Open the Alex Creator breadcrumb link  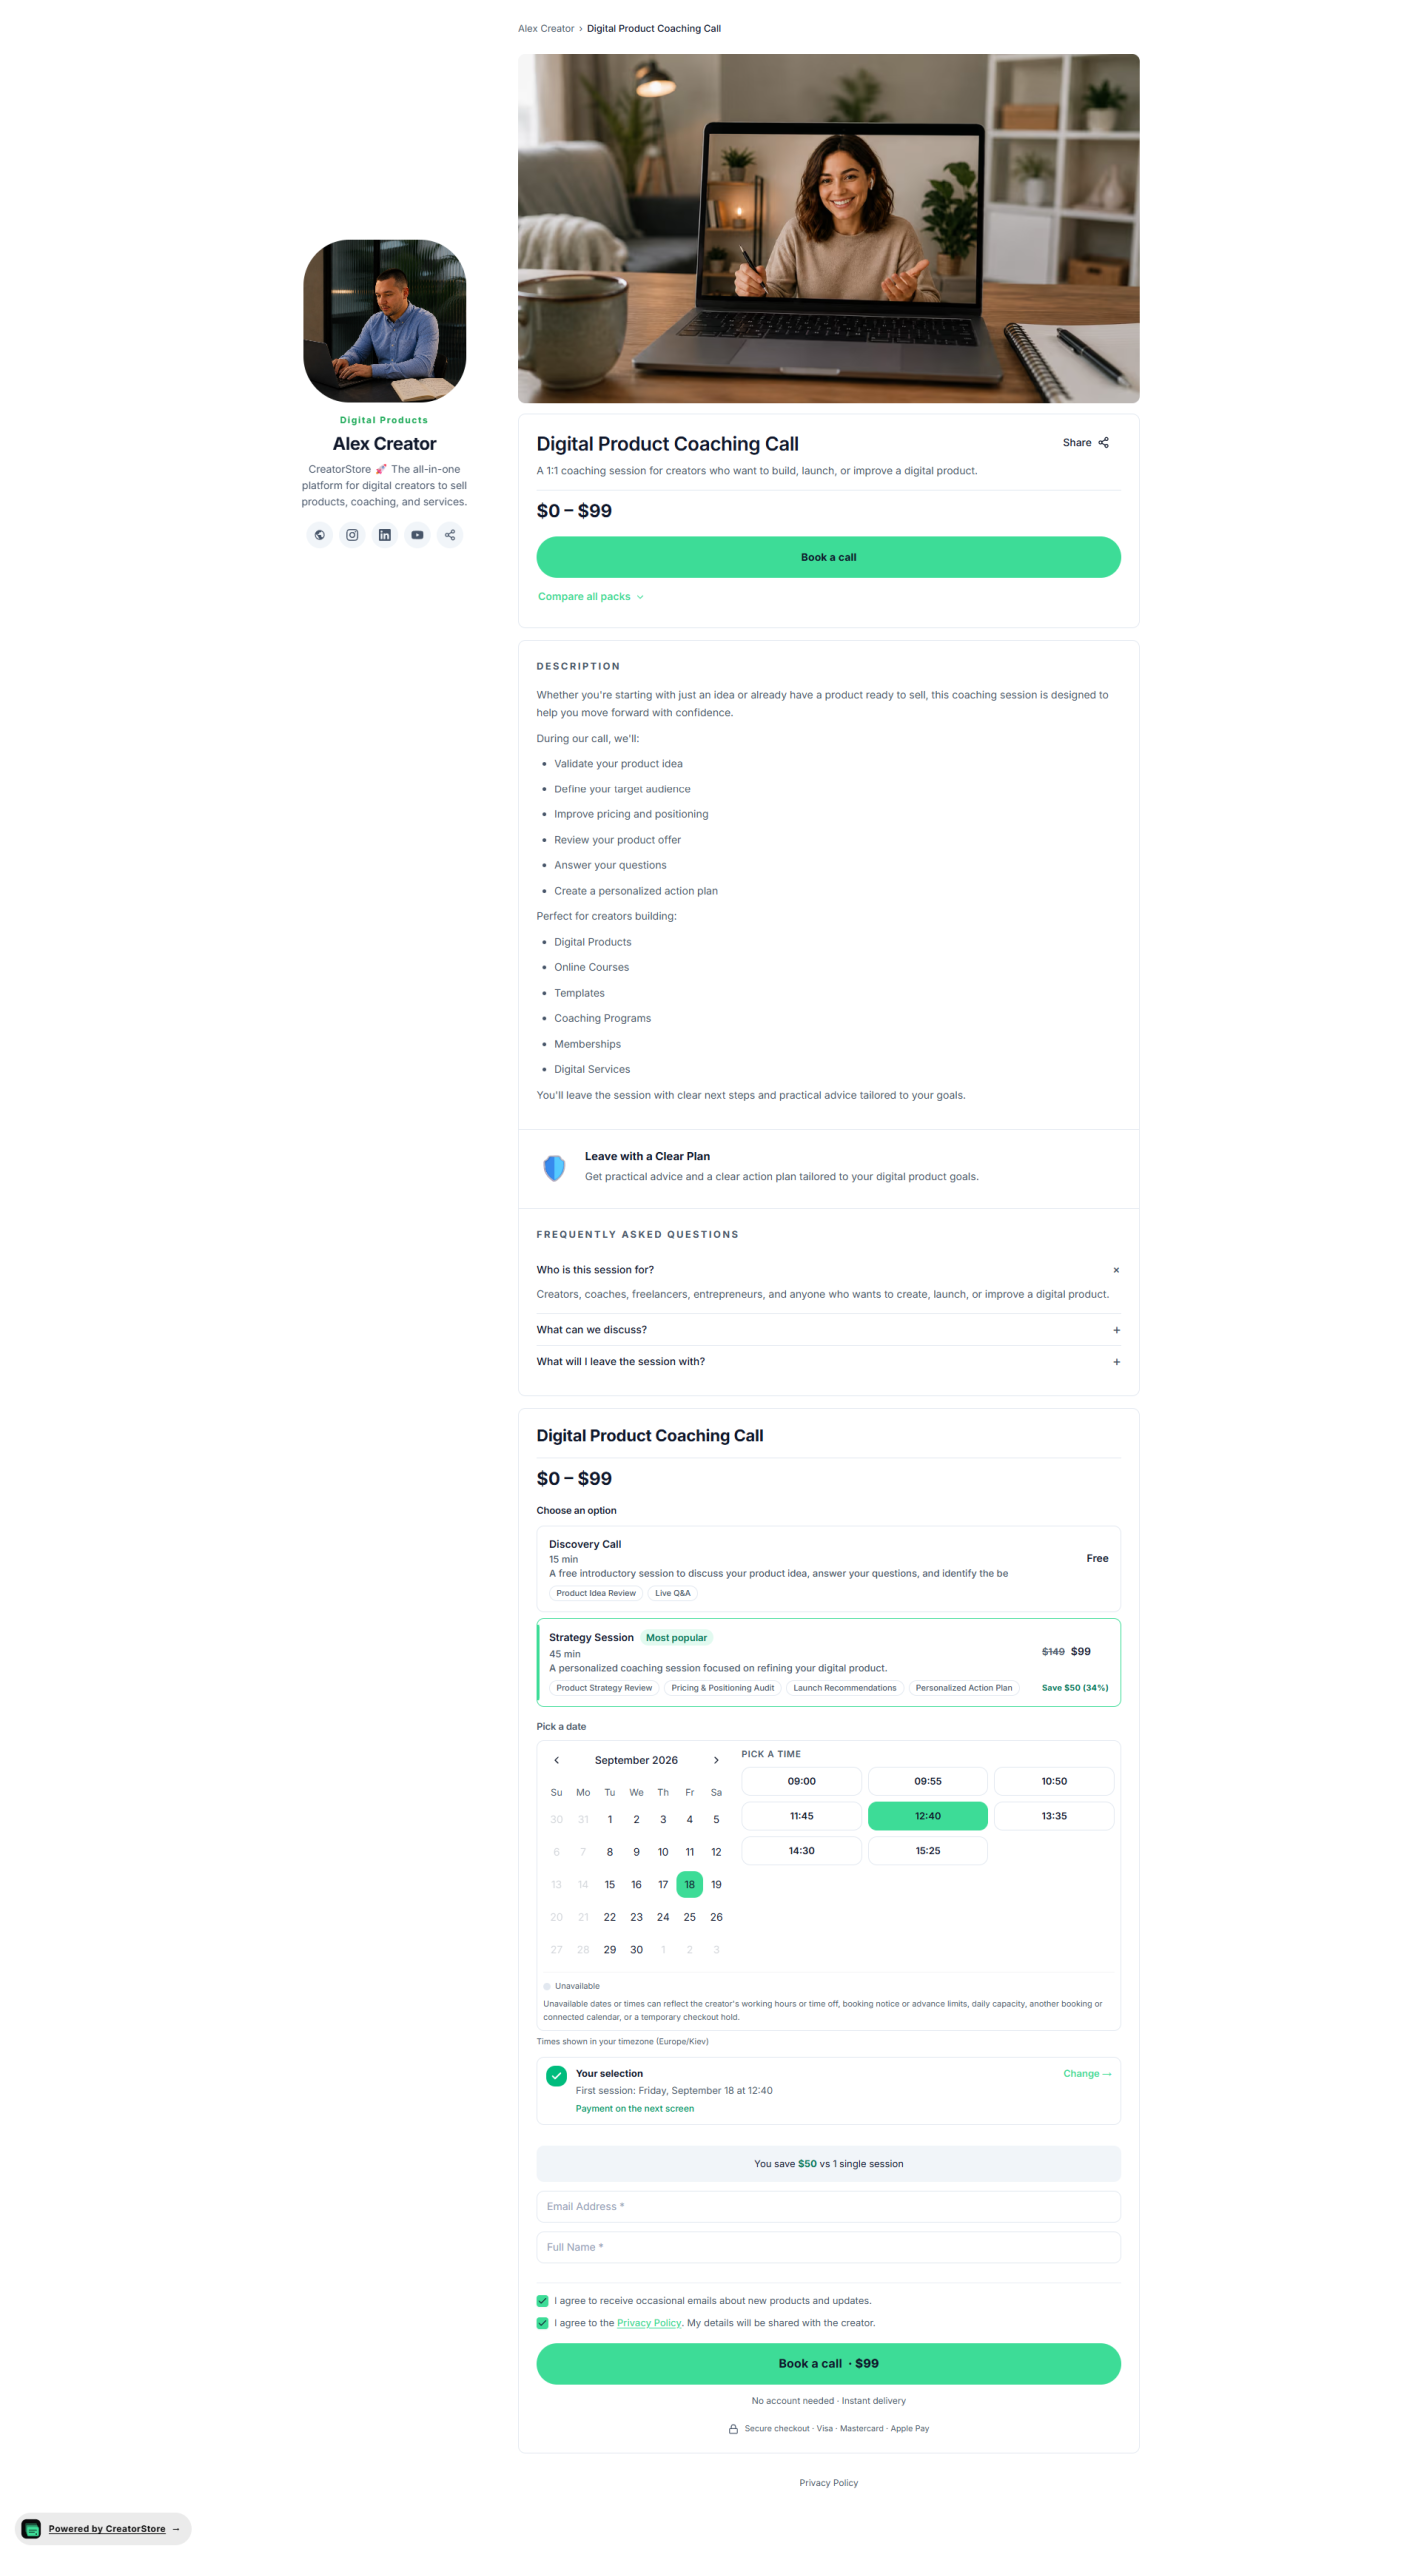coord(546,28)
